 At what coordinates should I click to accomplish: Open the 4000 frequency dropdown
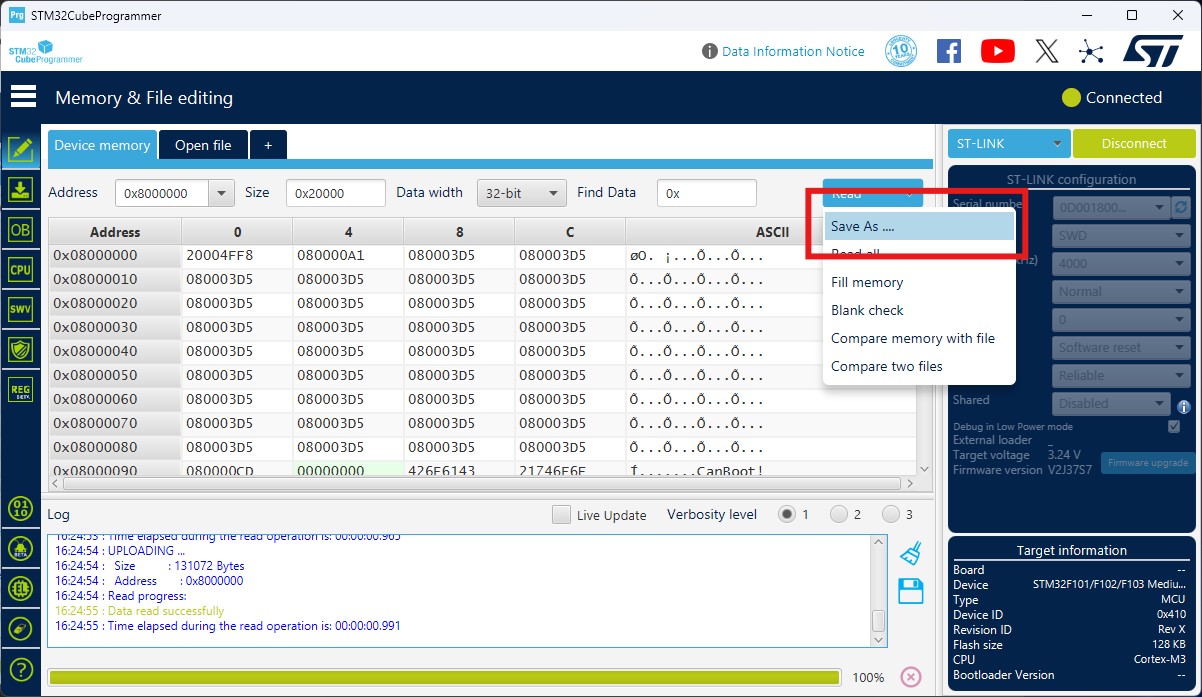click(1123, 264)
